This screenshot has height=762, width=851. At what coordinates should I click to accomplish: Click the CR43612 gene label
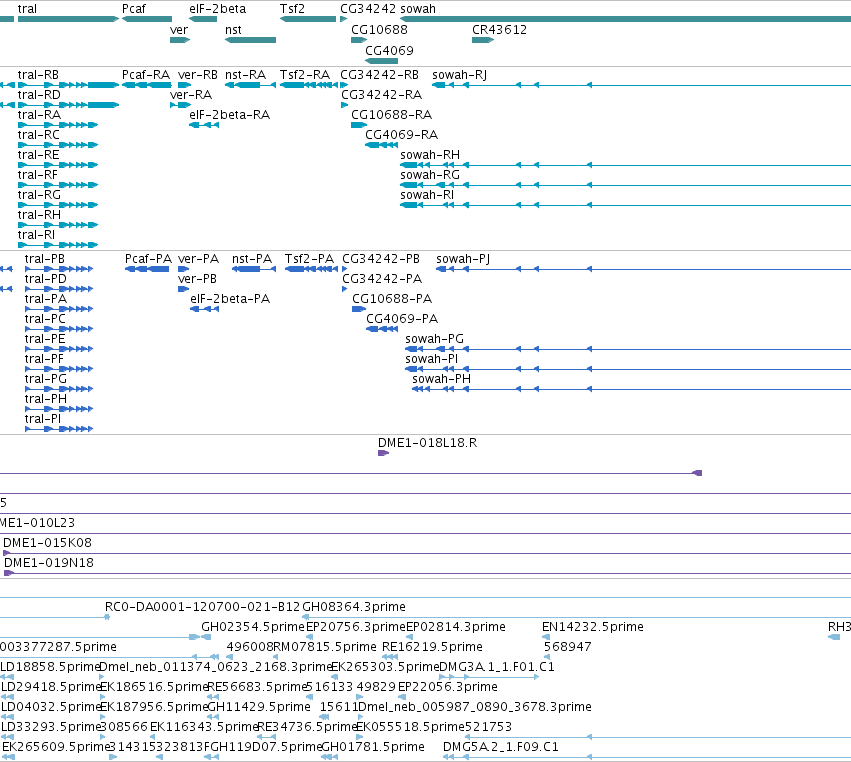(499, 30)
